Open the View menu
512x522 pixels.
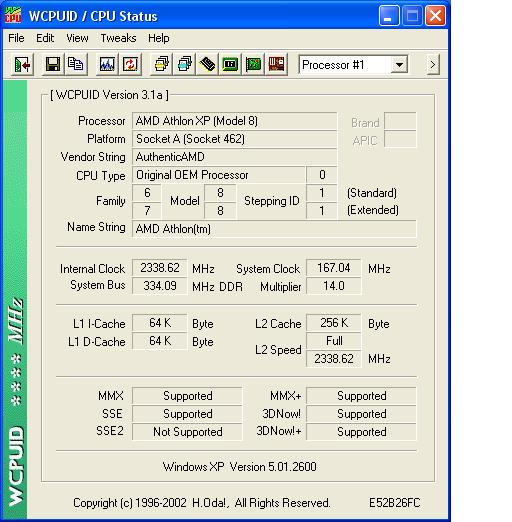pos(77,38)
